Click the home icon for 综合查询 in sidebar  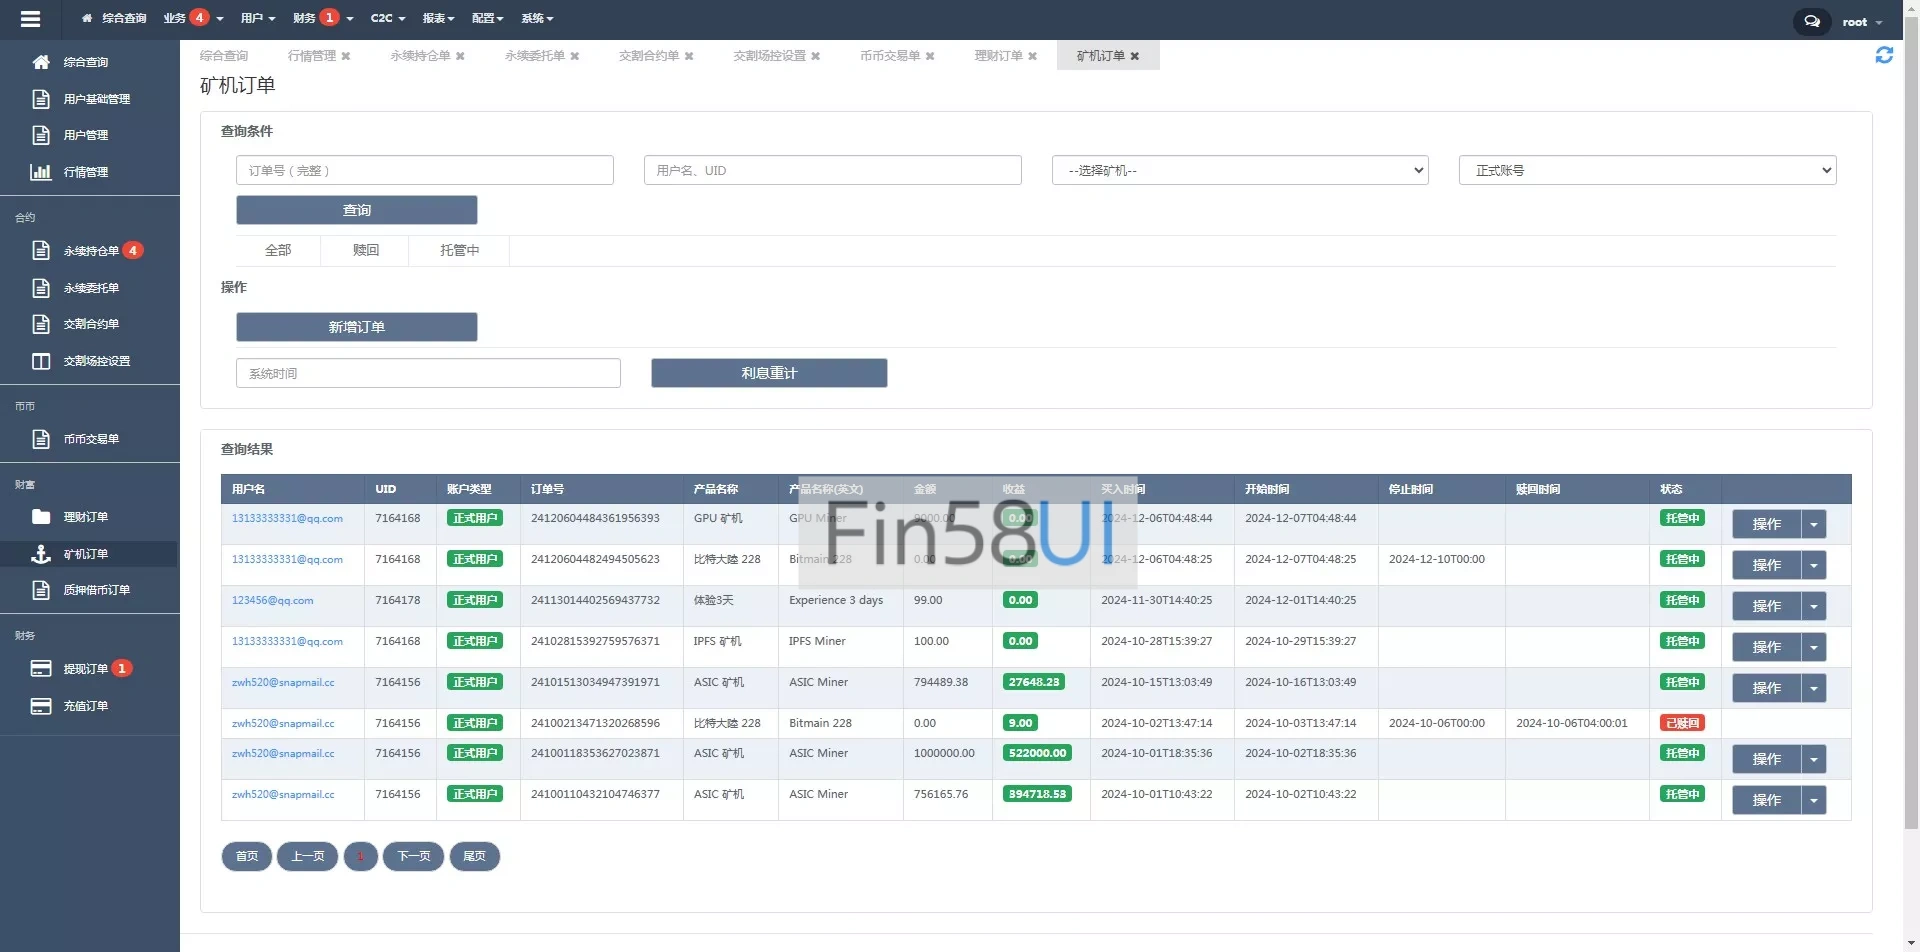[x=41, y=62]
